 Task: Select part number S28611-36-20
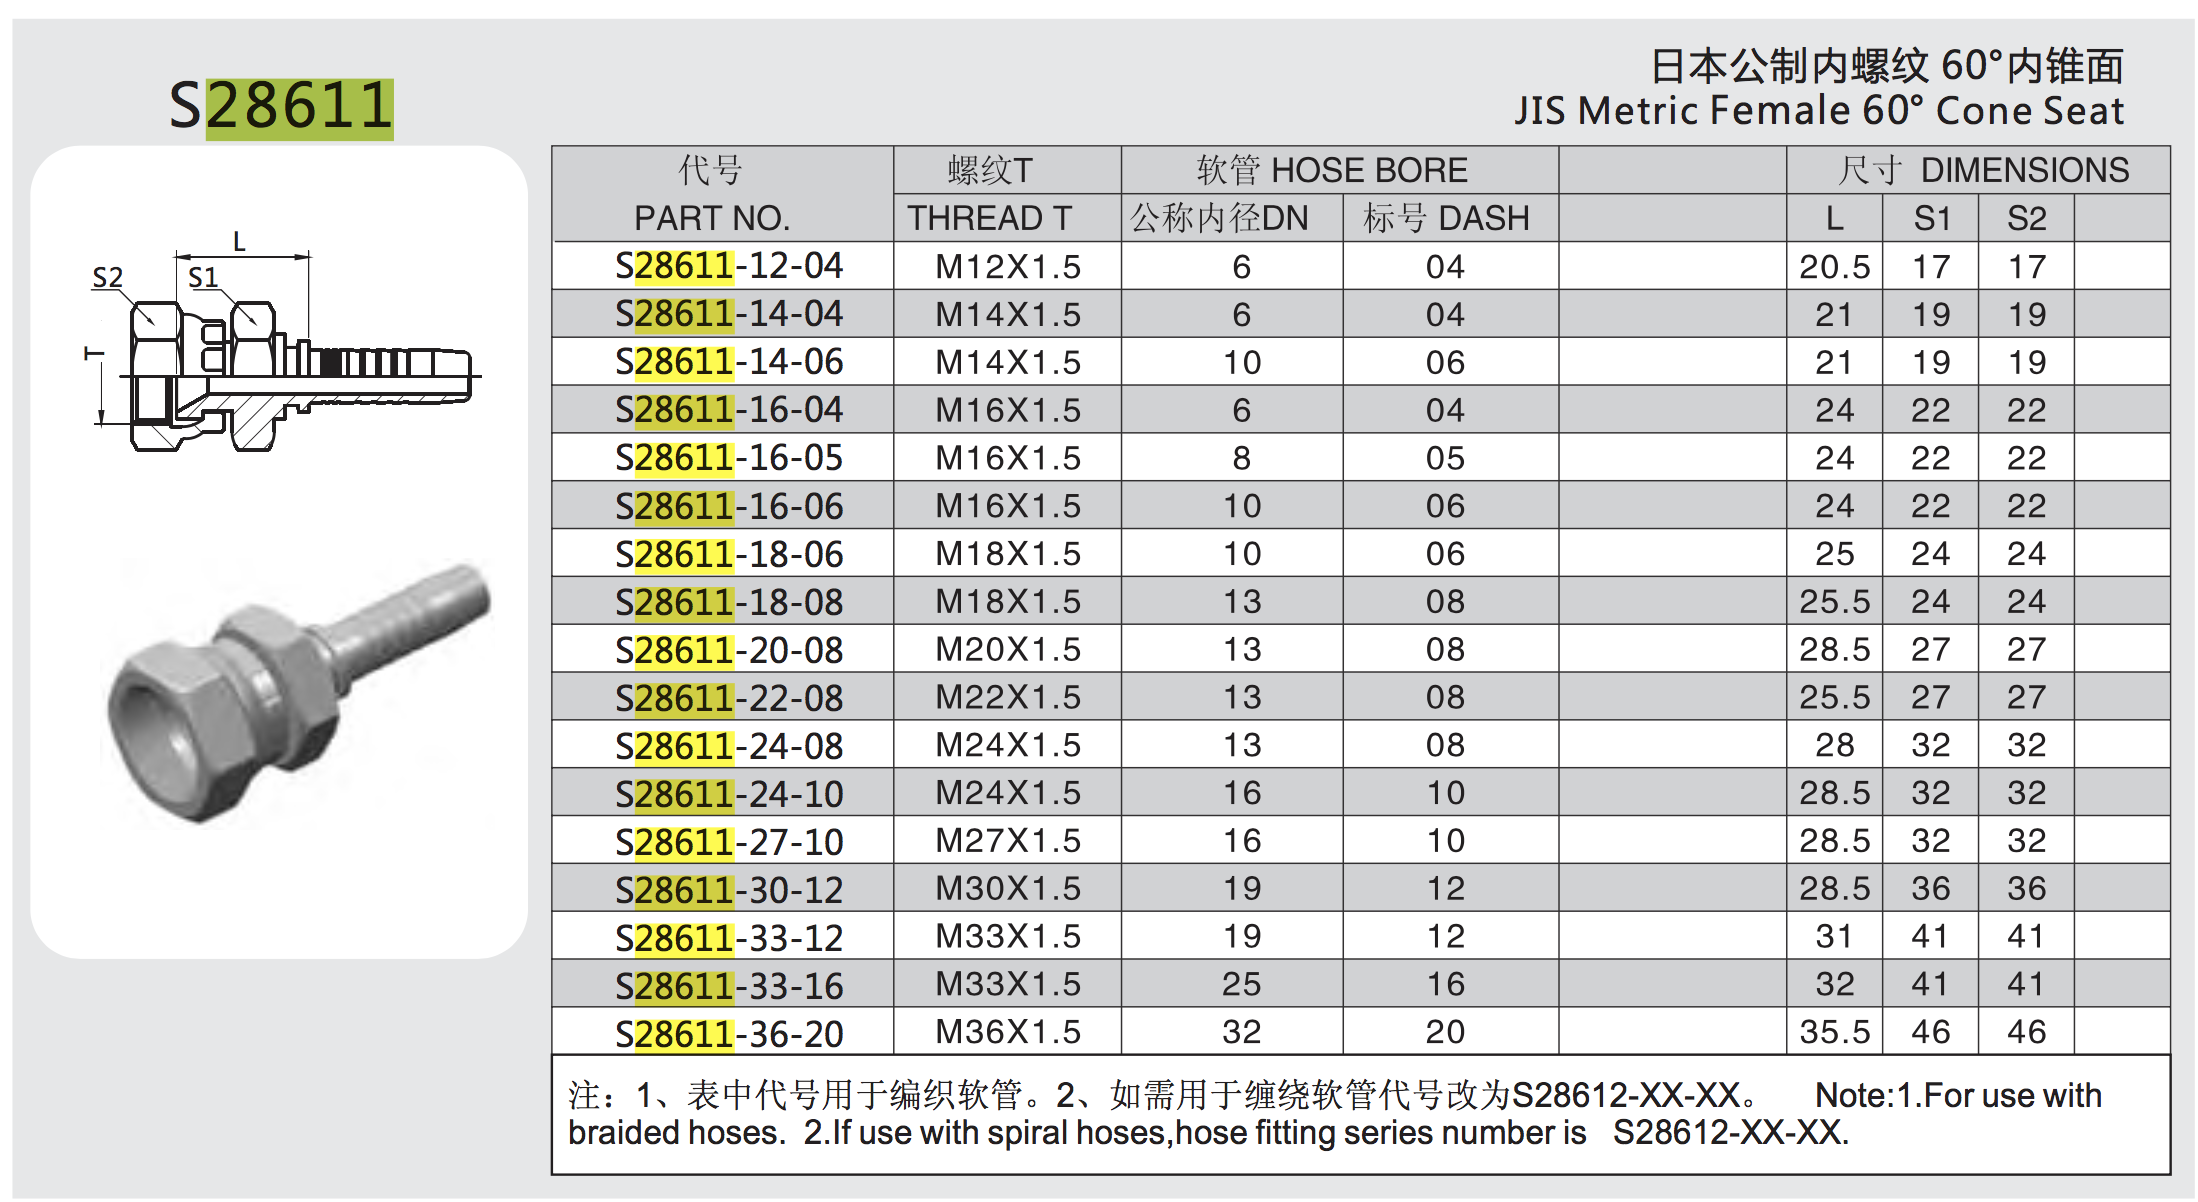729,1033
